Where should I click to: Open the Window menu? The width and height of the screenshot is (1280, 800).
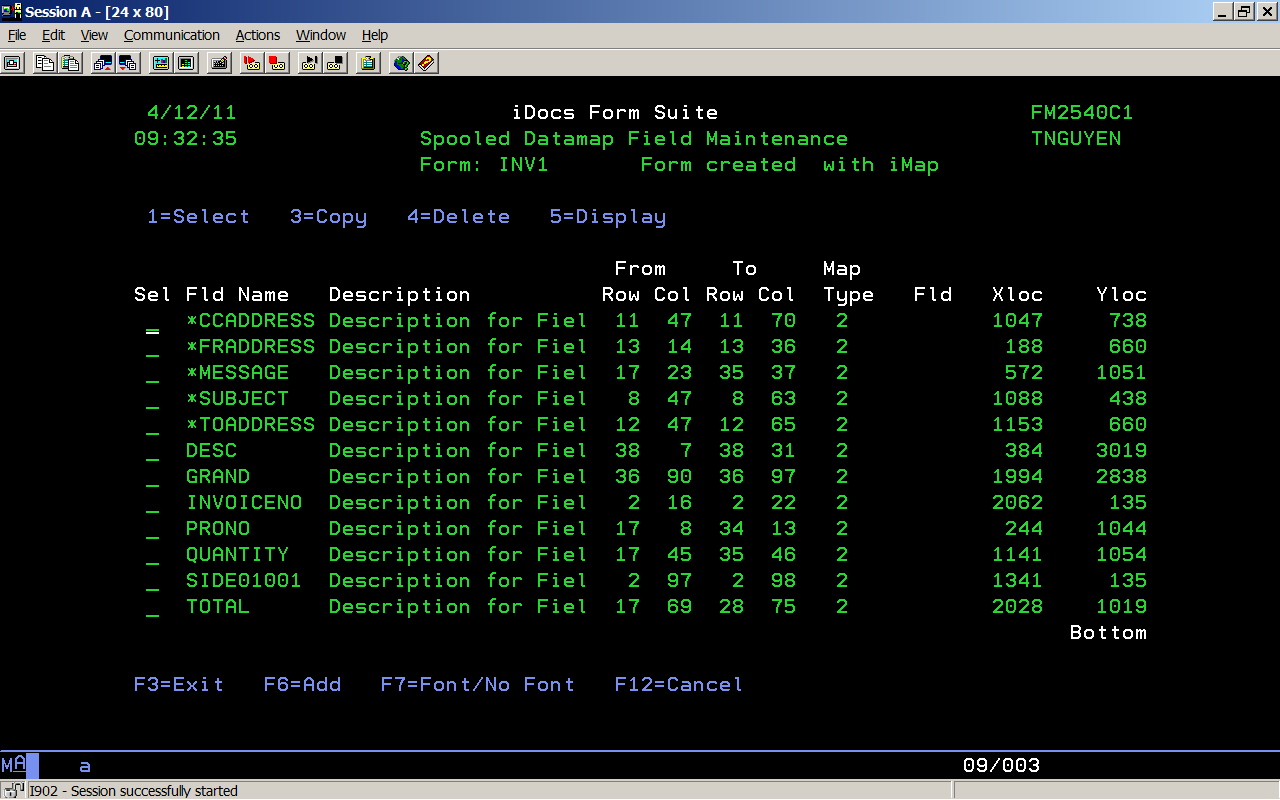[x=320, y=35]
